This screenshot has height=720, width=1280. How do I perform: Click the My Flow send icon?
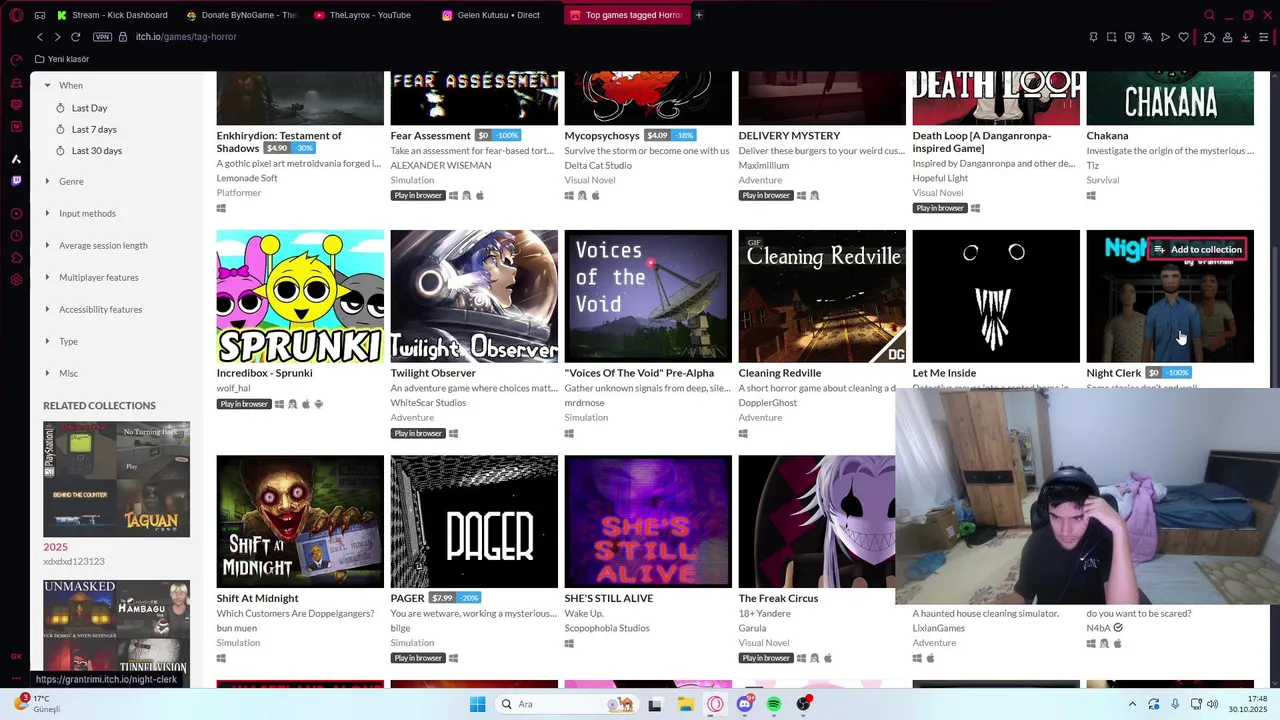[1165, 37]
